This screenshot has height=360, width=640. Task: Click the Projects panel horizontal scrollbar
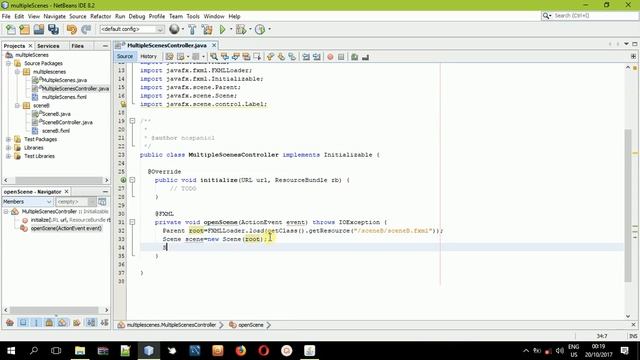pos(59,180)
